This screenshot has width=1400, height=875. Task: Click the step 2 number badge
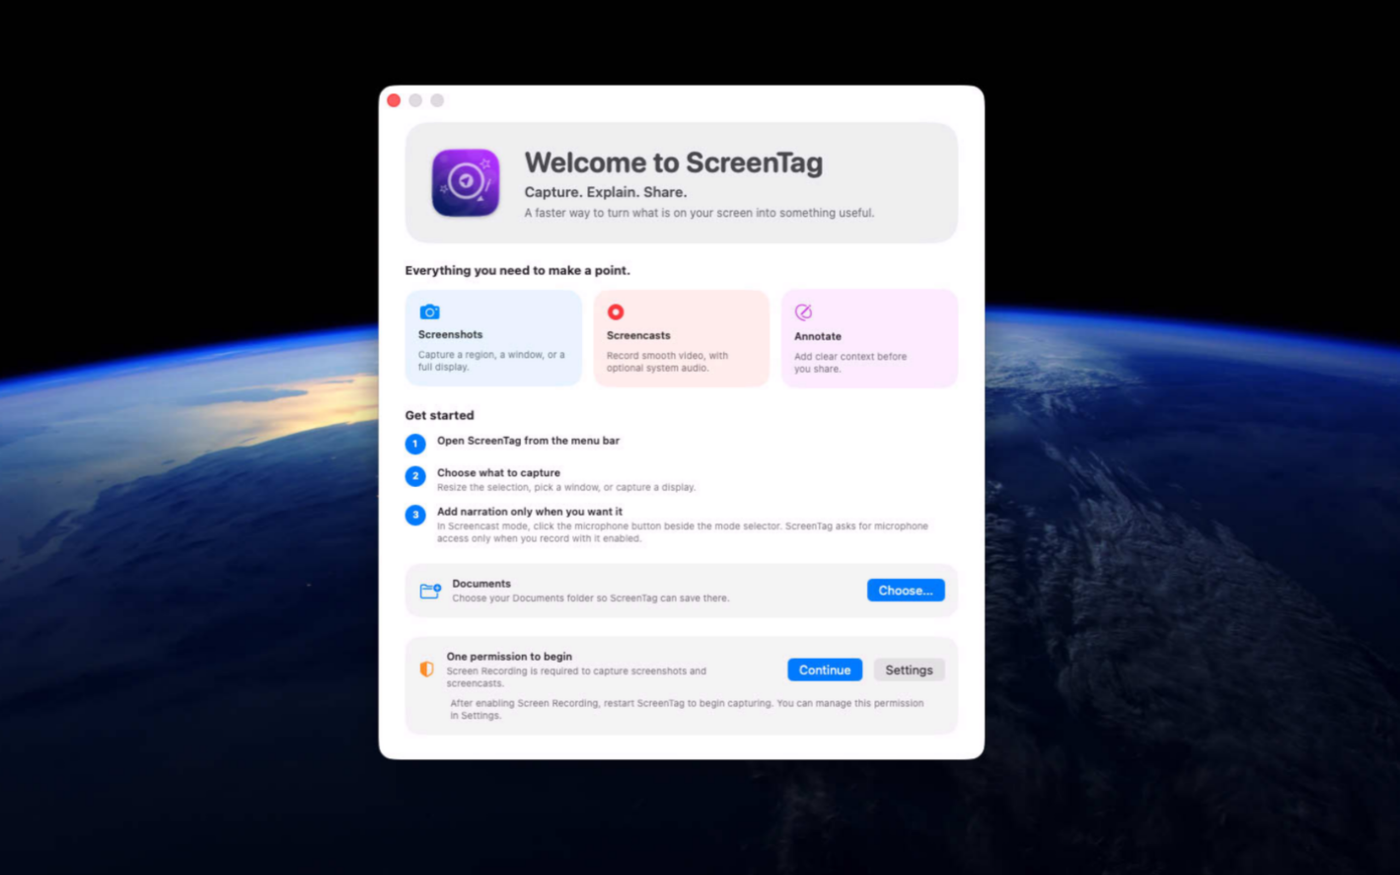click(x=415, y=476)
